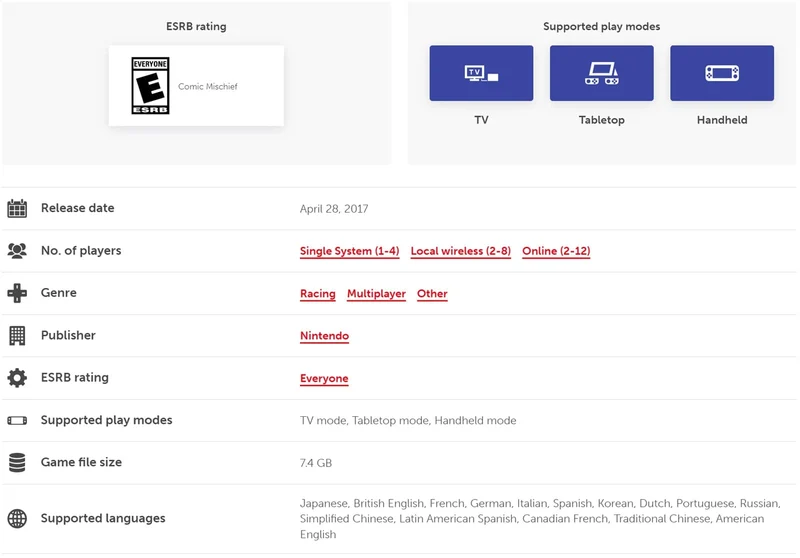Click the April 28, 2017 release date
Image resolution: width=800 pixels, height=558 pixels.
tap(334, 209)
